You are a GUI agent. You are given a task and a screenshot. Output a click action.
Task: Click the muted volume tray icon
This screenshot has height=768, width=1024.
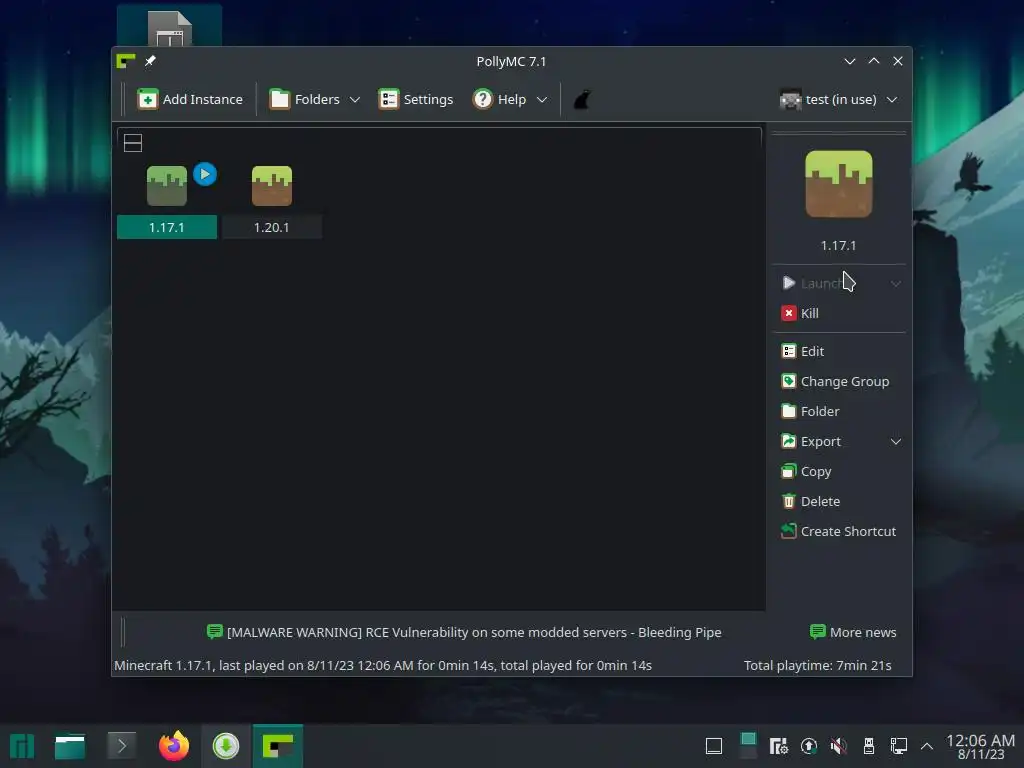[x=839, y=746]
